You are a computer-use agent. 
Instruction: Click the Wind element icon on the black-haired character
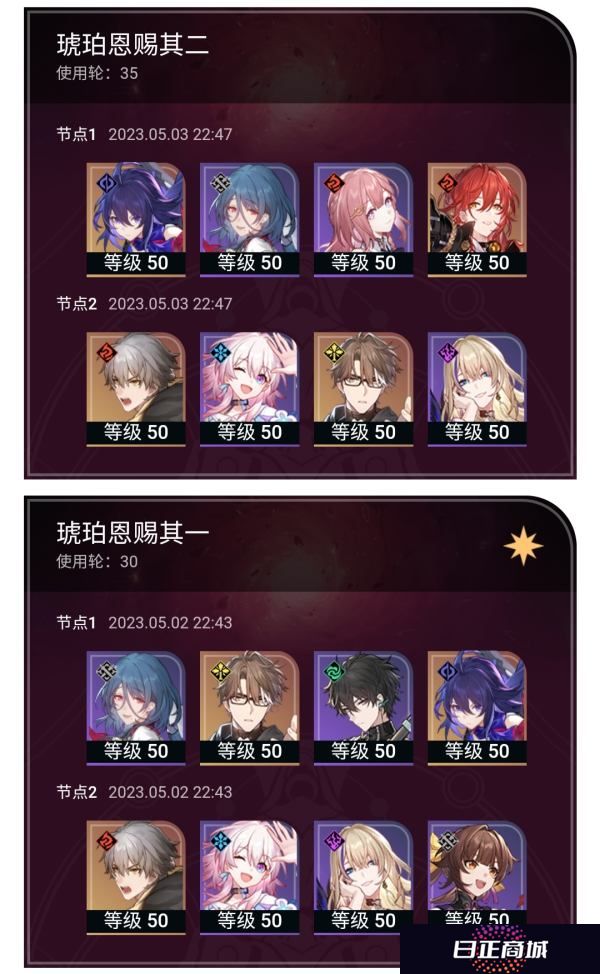(334, 671)
